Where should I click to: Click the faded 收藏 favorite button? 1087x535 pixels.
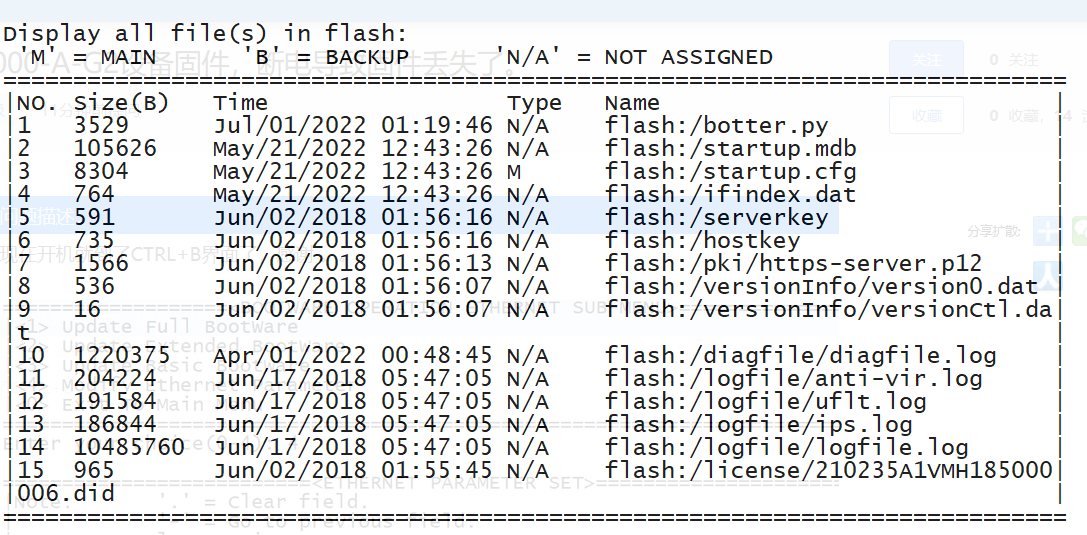point(925,116)
